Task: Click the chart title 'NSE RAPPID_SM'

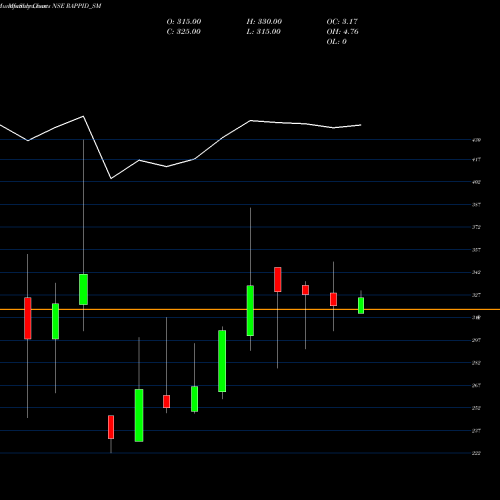Action: click(77, 6)
